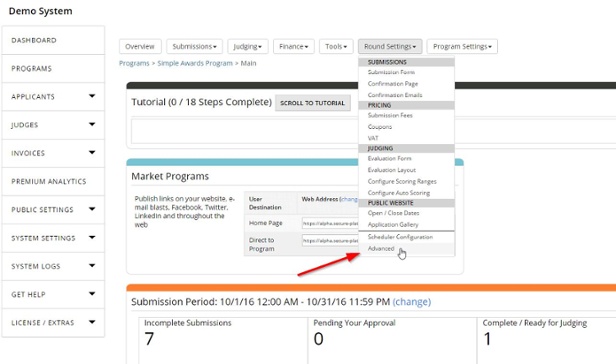
Task: Expand the Invoices sidebar arrow
Action: [92, 153]
